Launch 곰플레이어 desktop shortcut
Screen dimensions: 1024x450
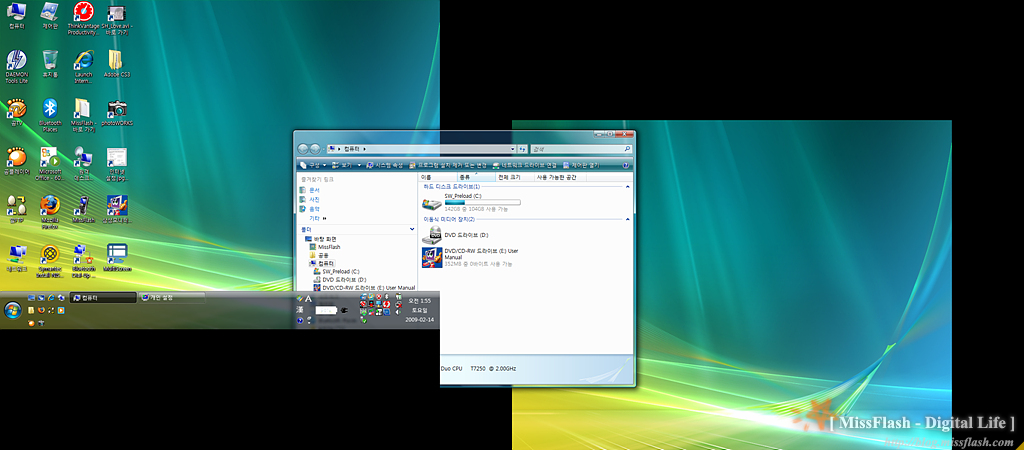pos(16,161)
